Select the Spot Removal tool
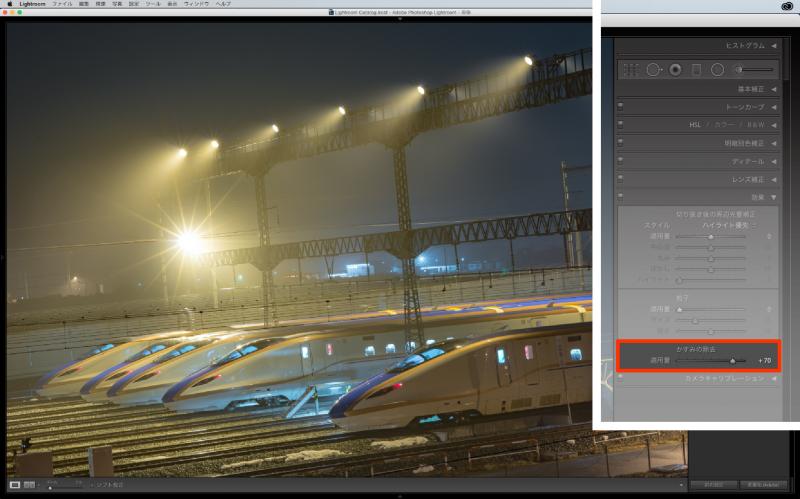 tap(654, 70)
